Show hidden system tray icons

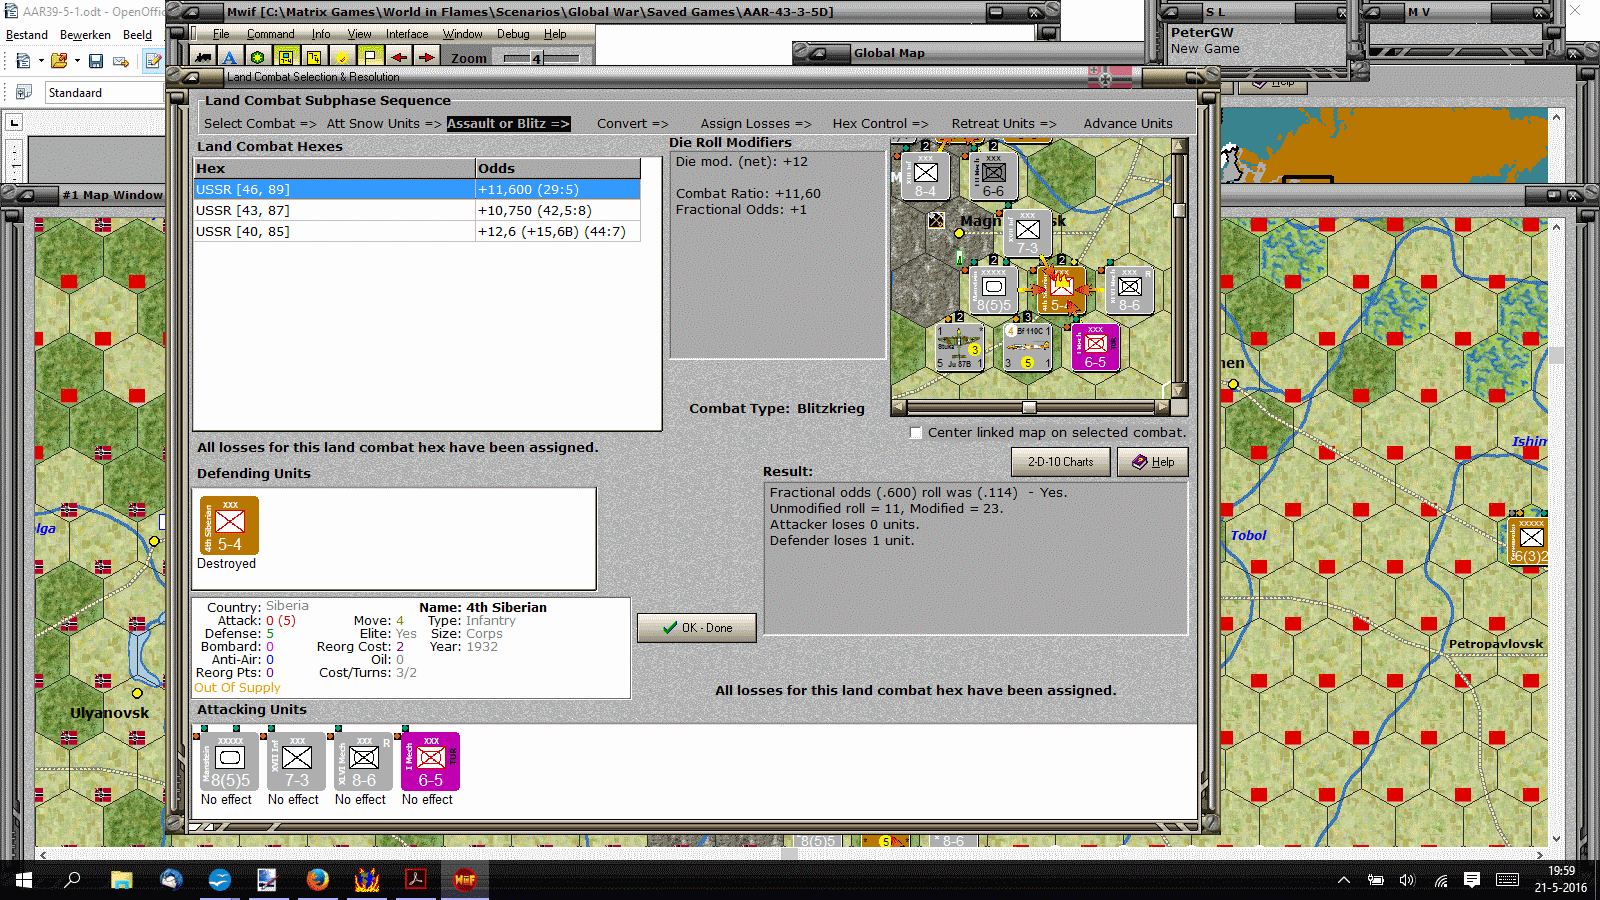pyautogui.click(x=1344, y=880)
